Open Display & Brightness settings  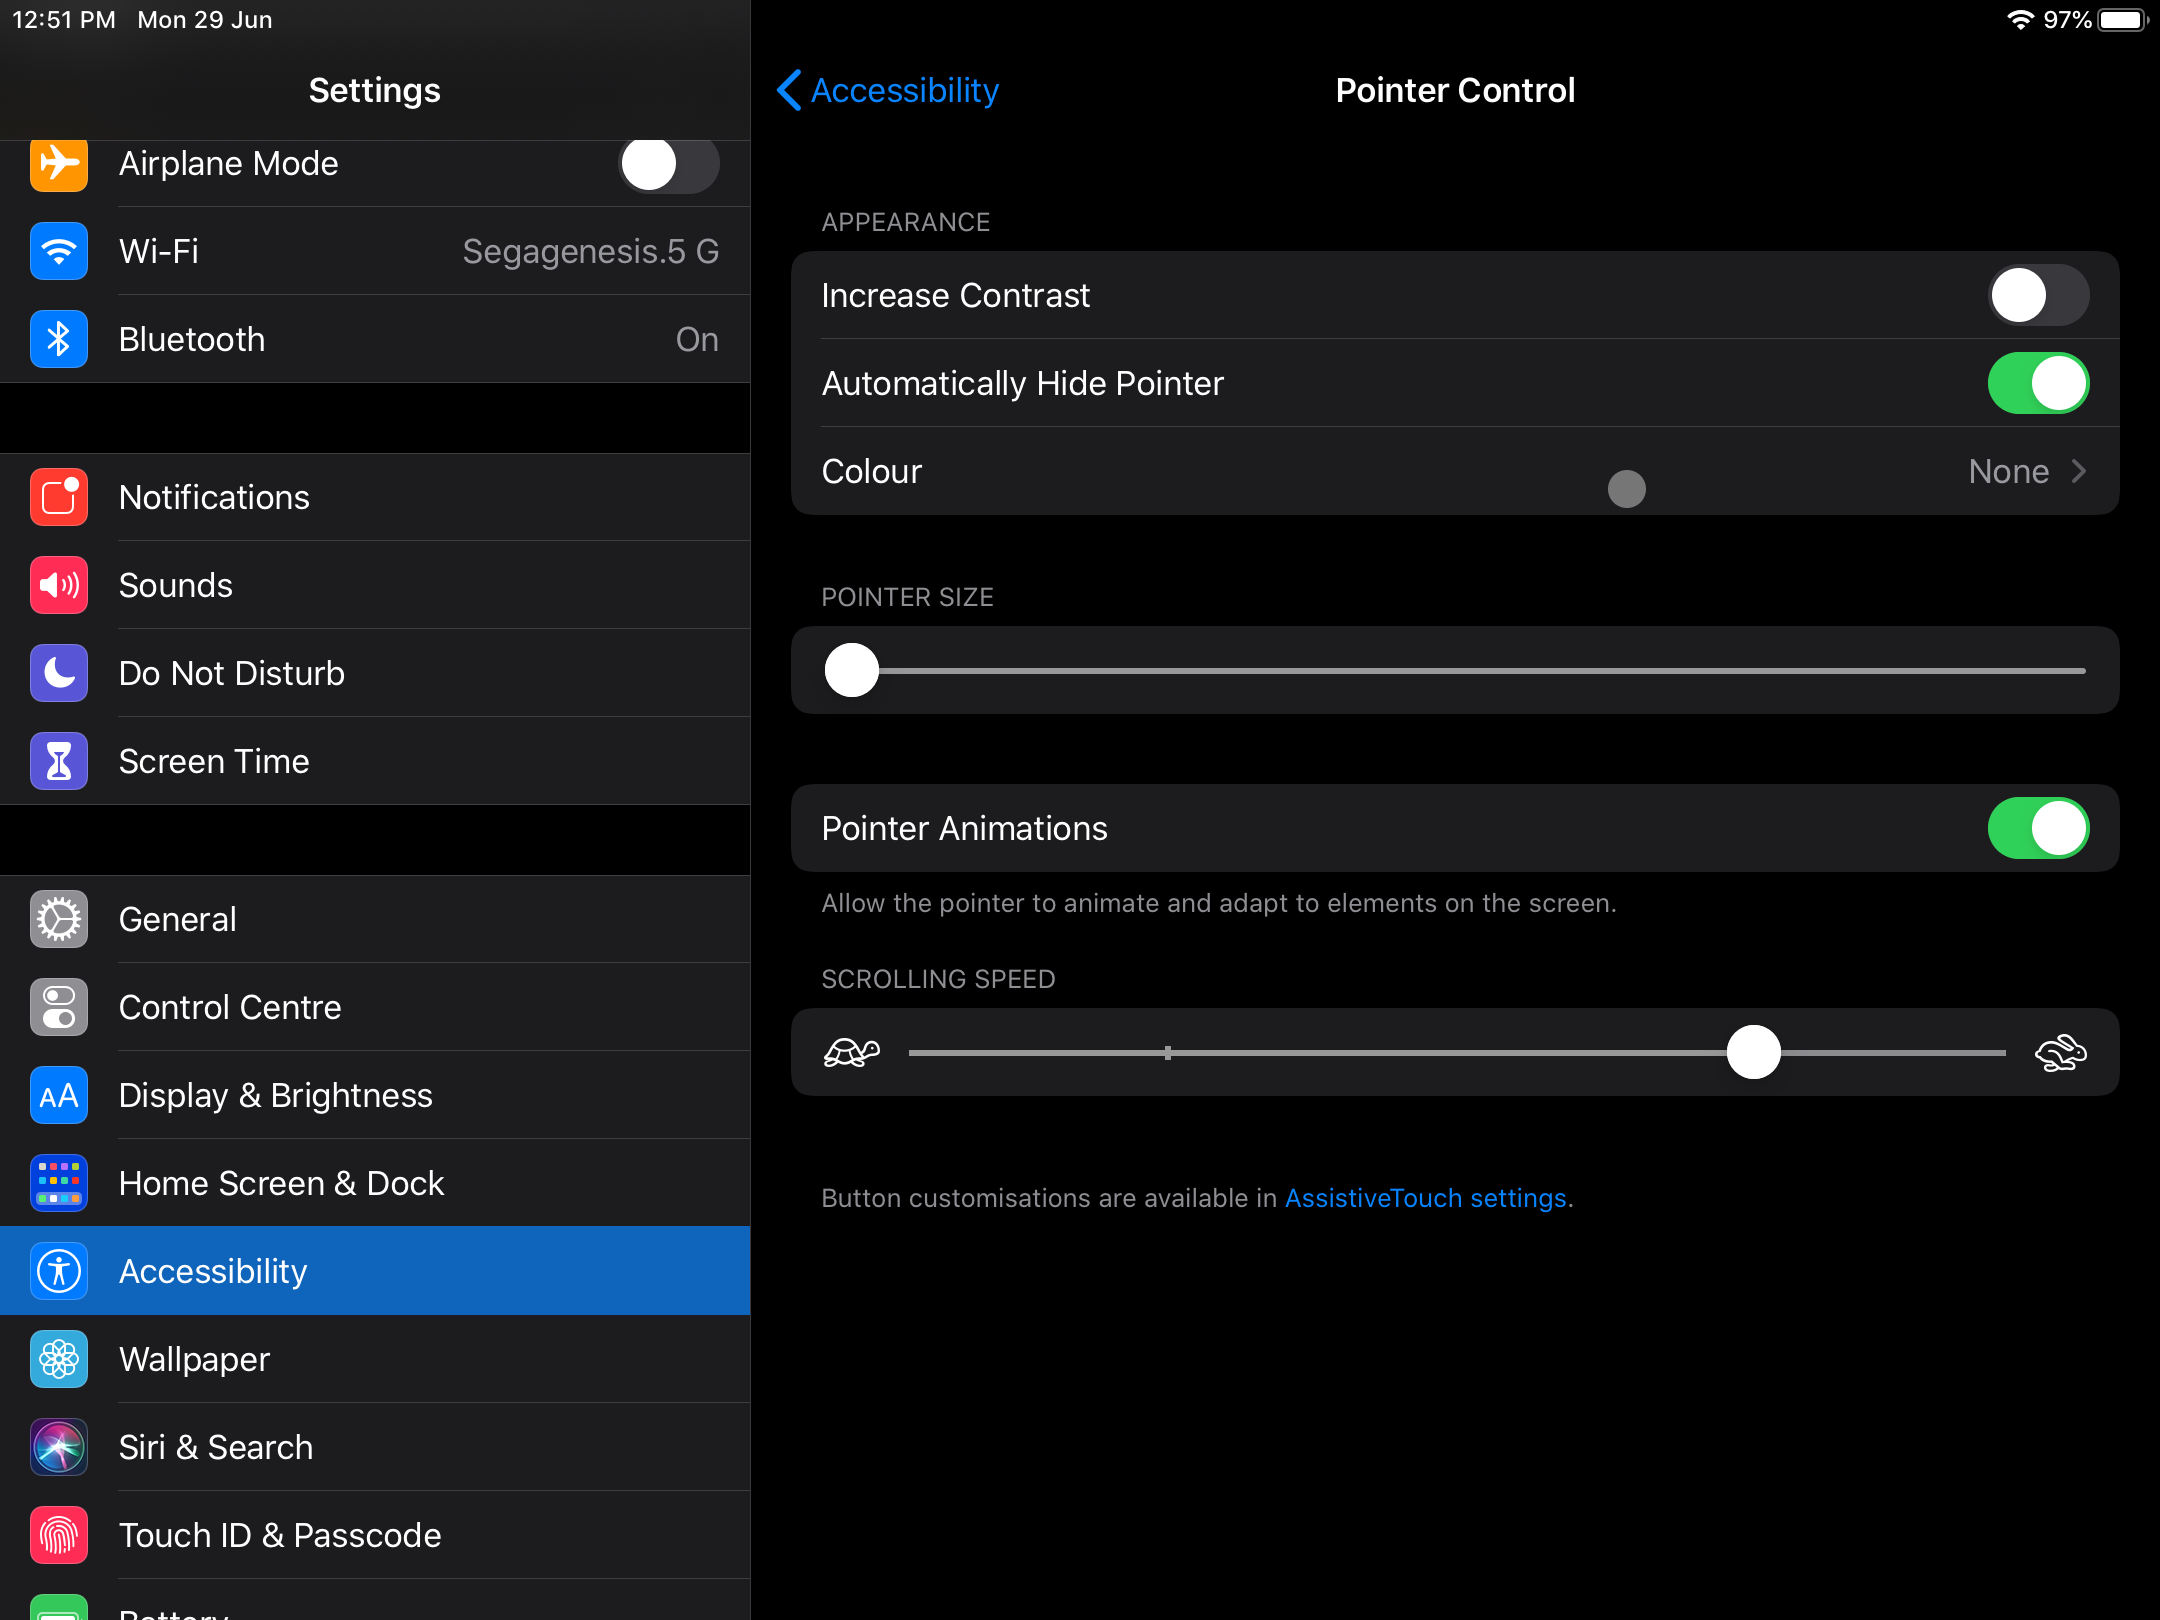click(375, 1095)
